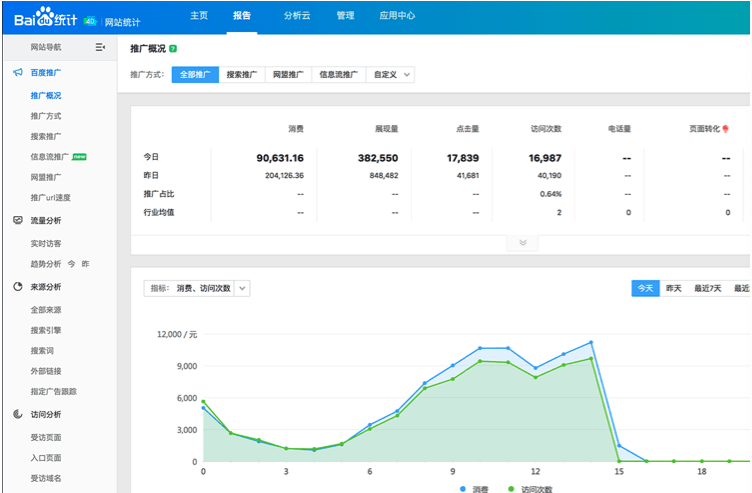The width and height of the screenshot is (752, 493).
Task: Open 搜索引擎 in the sidebar
Action: point(46,330)
